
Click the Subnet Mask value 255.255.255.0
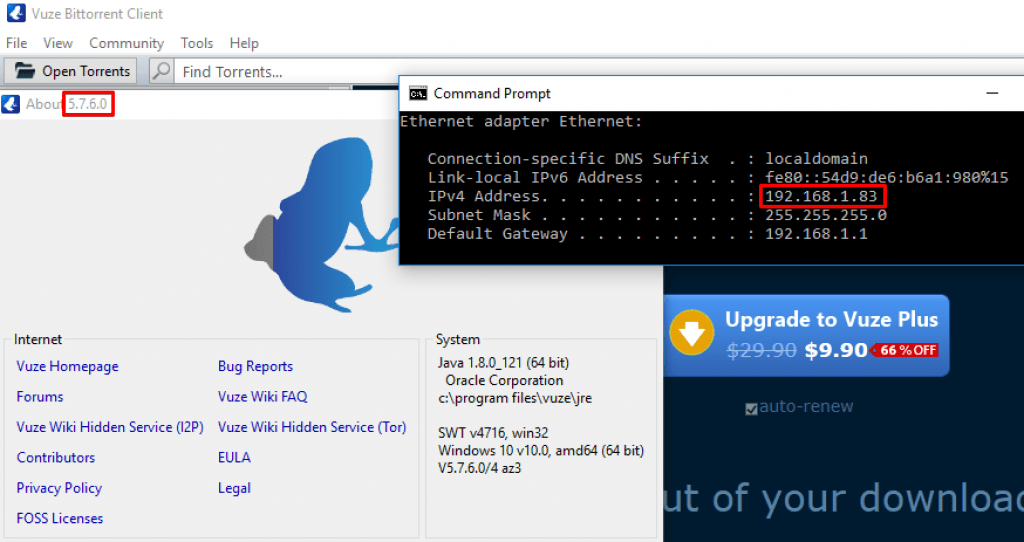[x=825, y=215]
